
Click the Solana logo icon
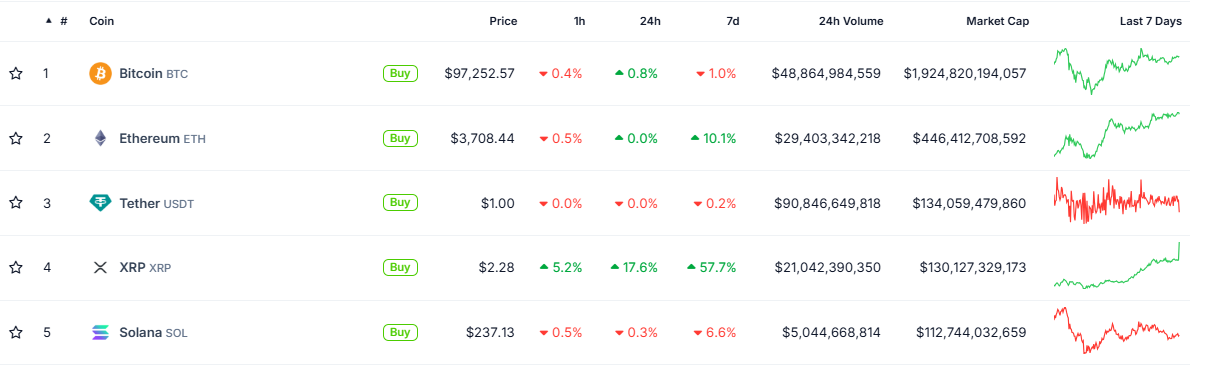point(100,332)
